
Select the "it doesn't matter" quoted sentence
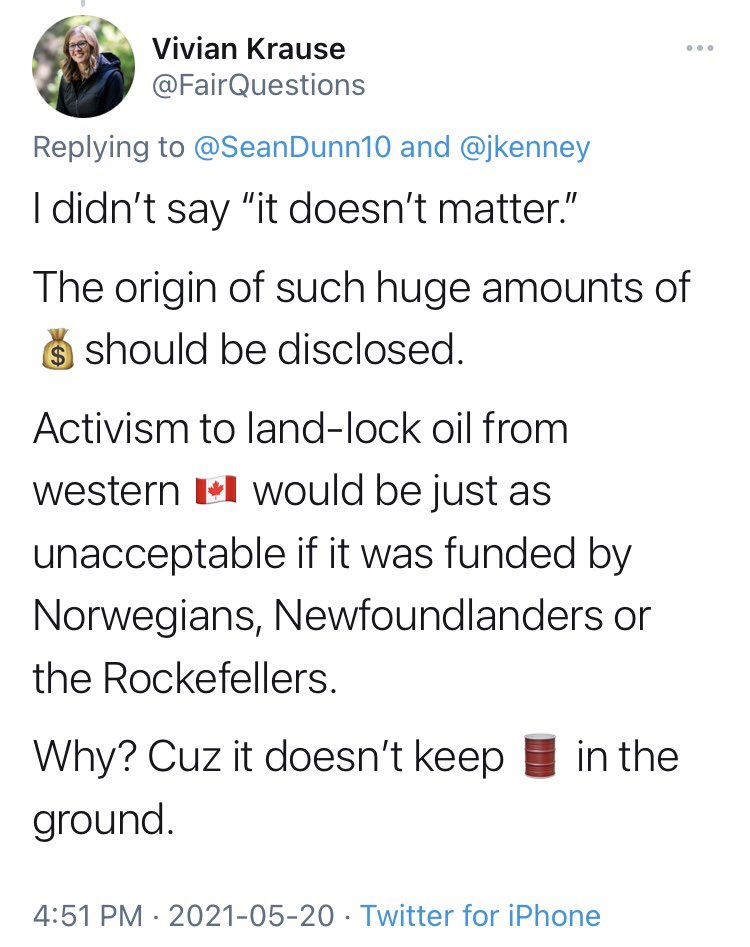(410, 208)
